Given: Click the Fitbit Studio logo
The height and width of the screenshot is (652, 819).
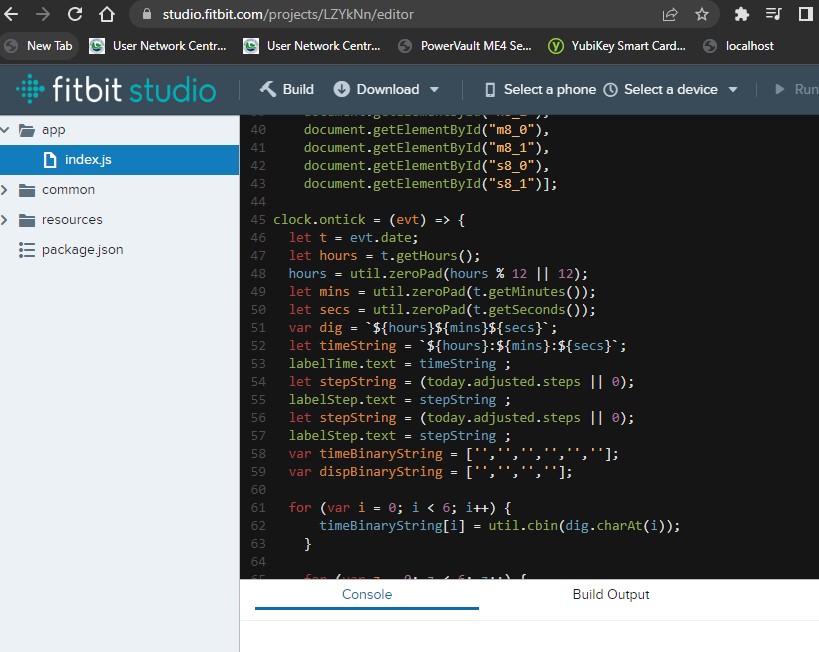Looking at the screenshot, I should point(116,89).
